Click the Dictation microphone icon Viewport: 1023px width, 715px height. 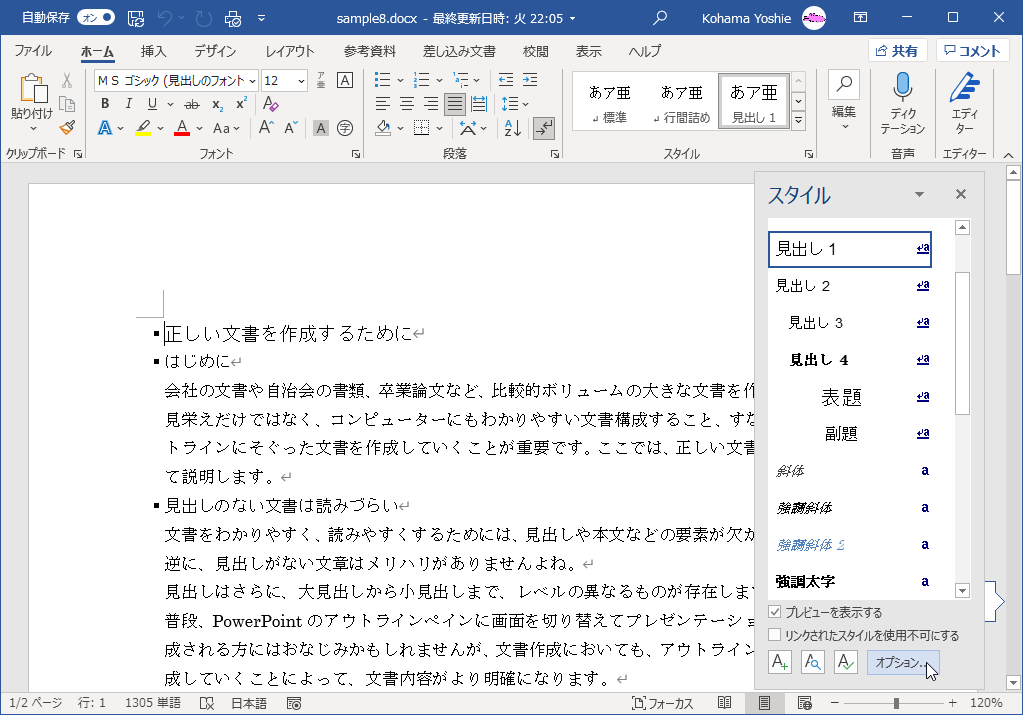[902, 89]
